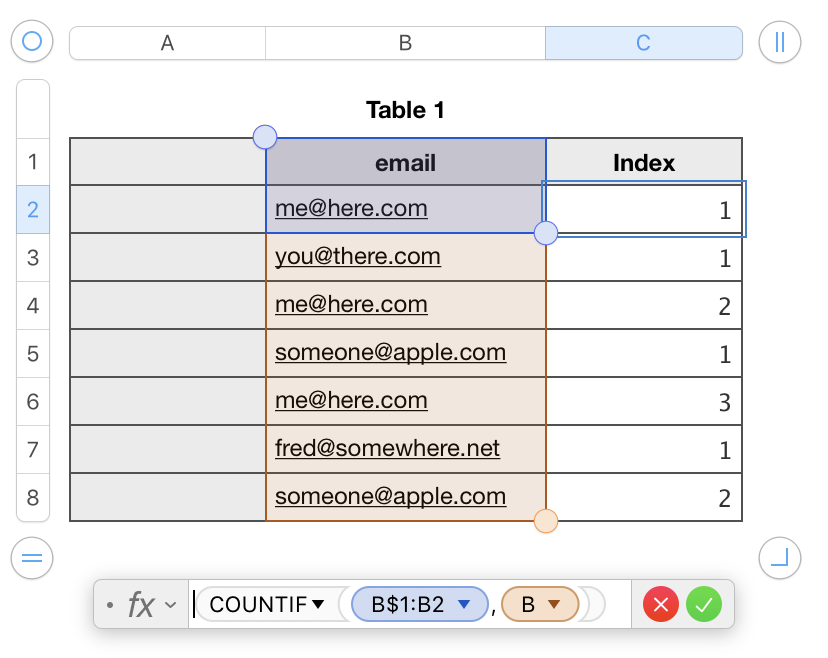The width and height of the screenshot is (828, 658).
Task: Open the fx function chevron menu
Action: [x=170, y=605]
